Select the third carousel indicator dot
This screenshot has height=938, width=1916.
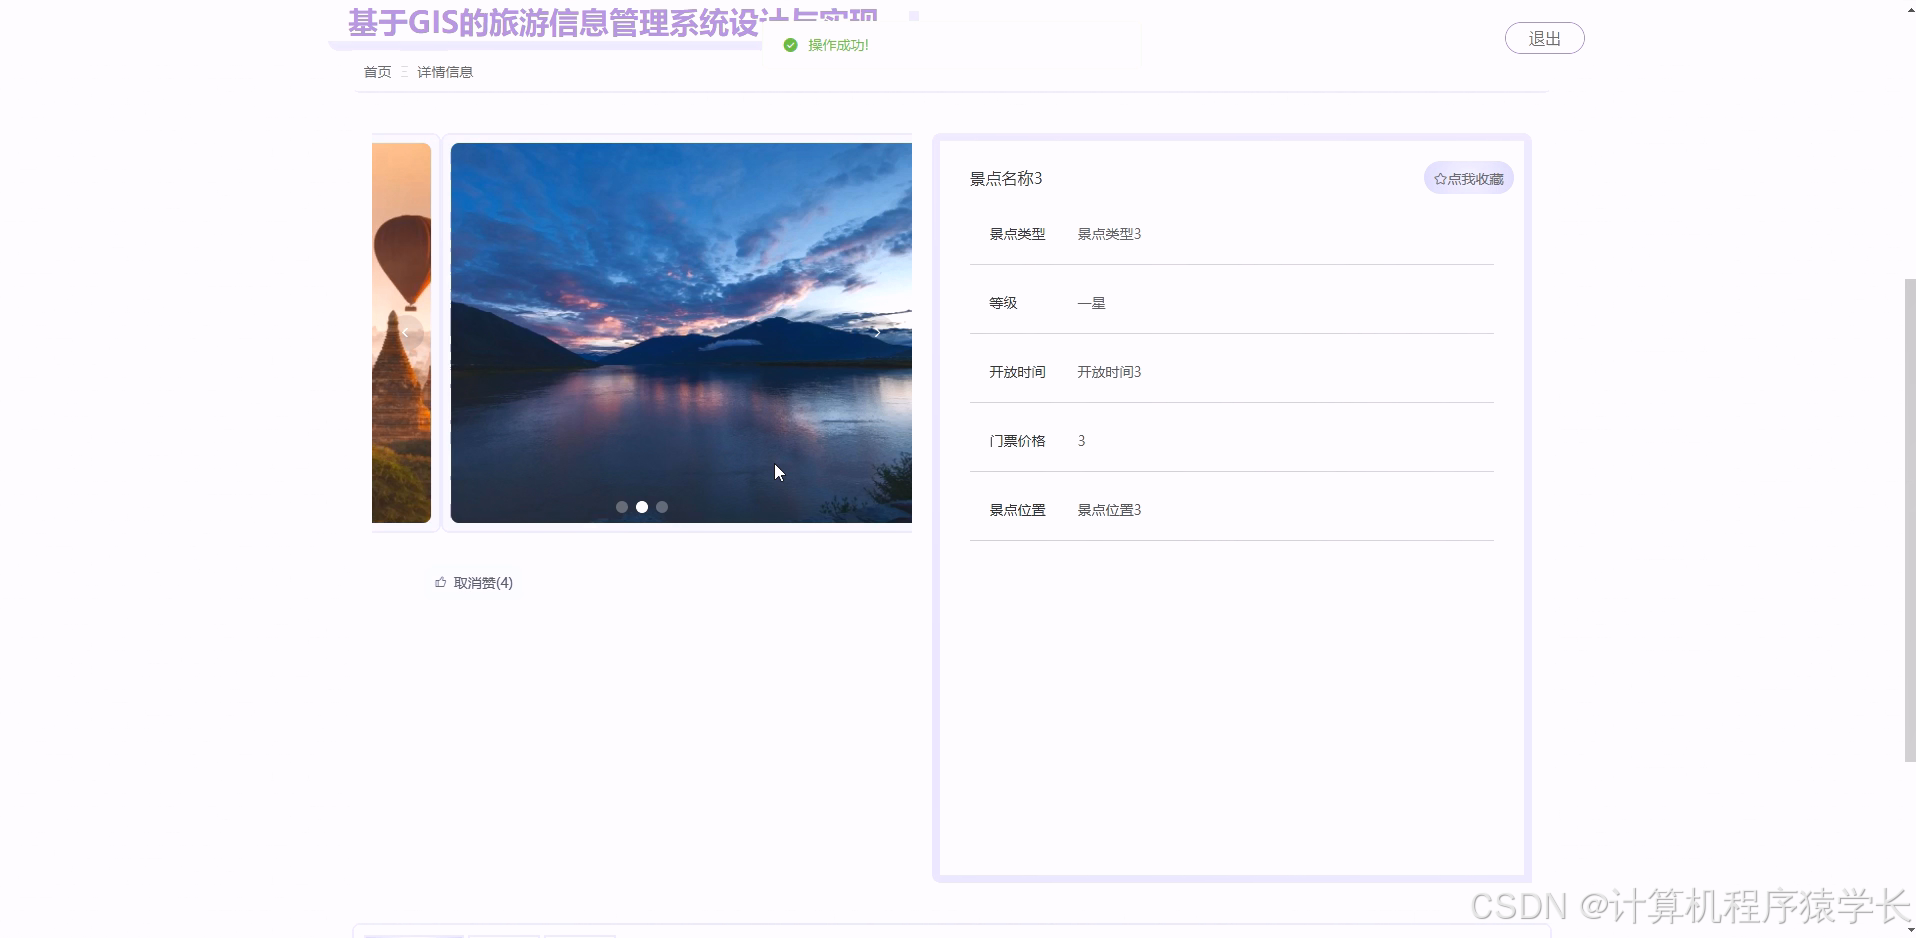[662, 507]
